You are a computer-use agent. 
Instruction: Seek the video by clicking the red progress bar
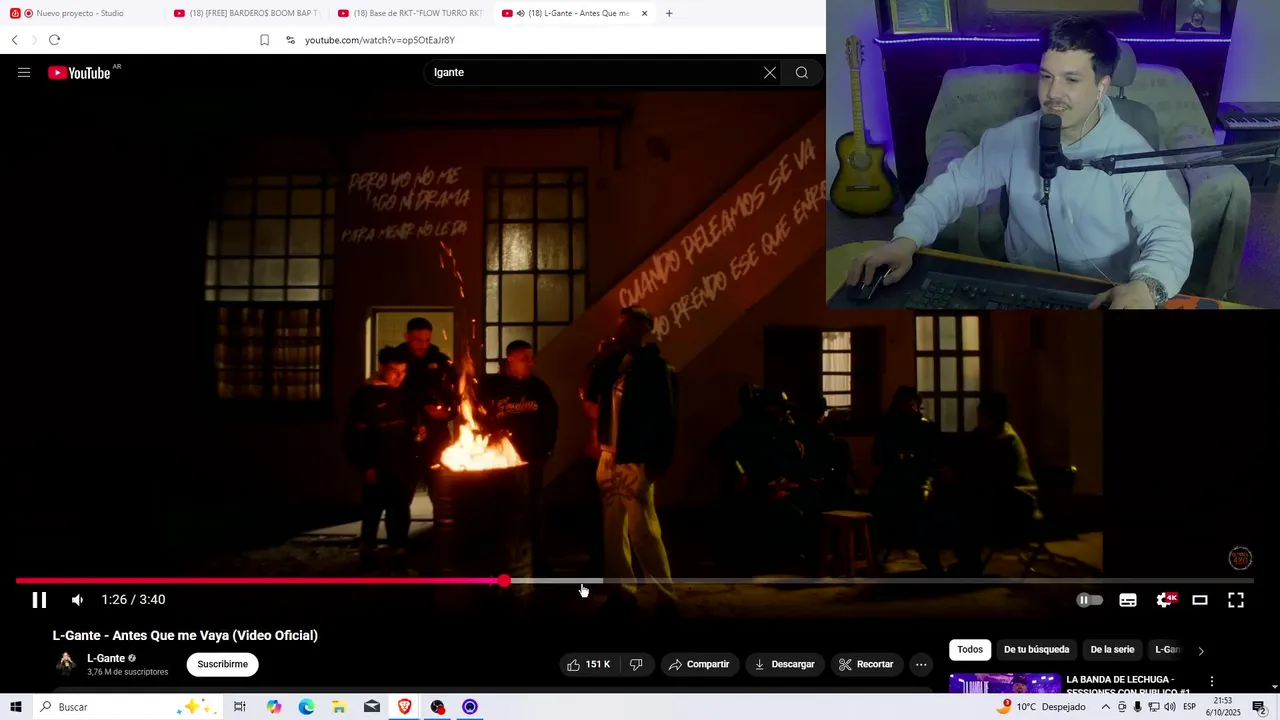click(x=260, y=580)
